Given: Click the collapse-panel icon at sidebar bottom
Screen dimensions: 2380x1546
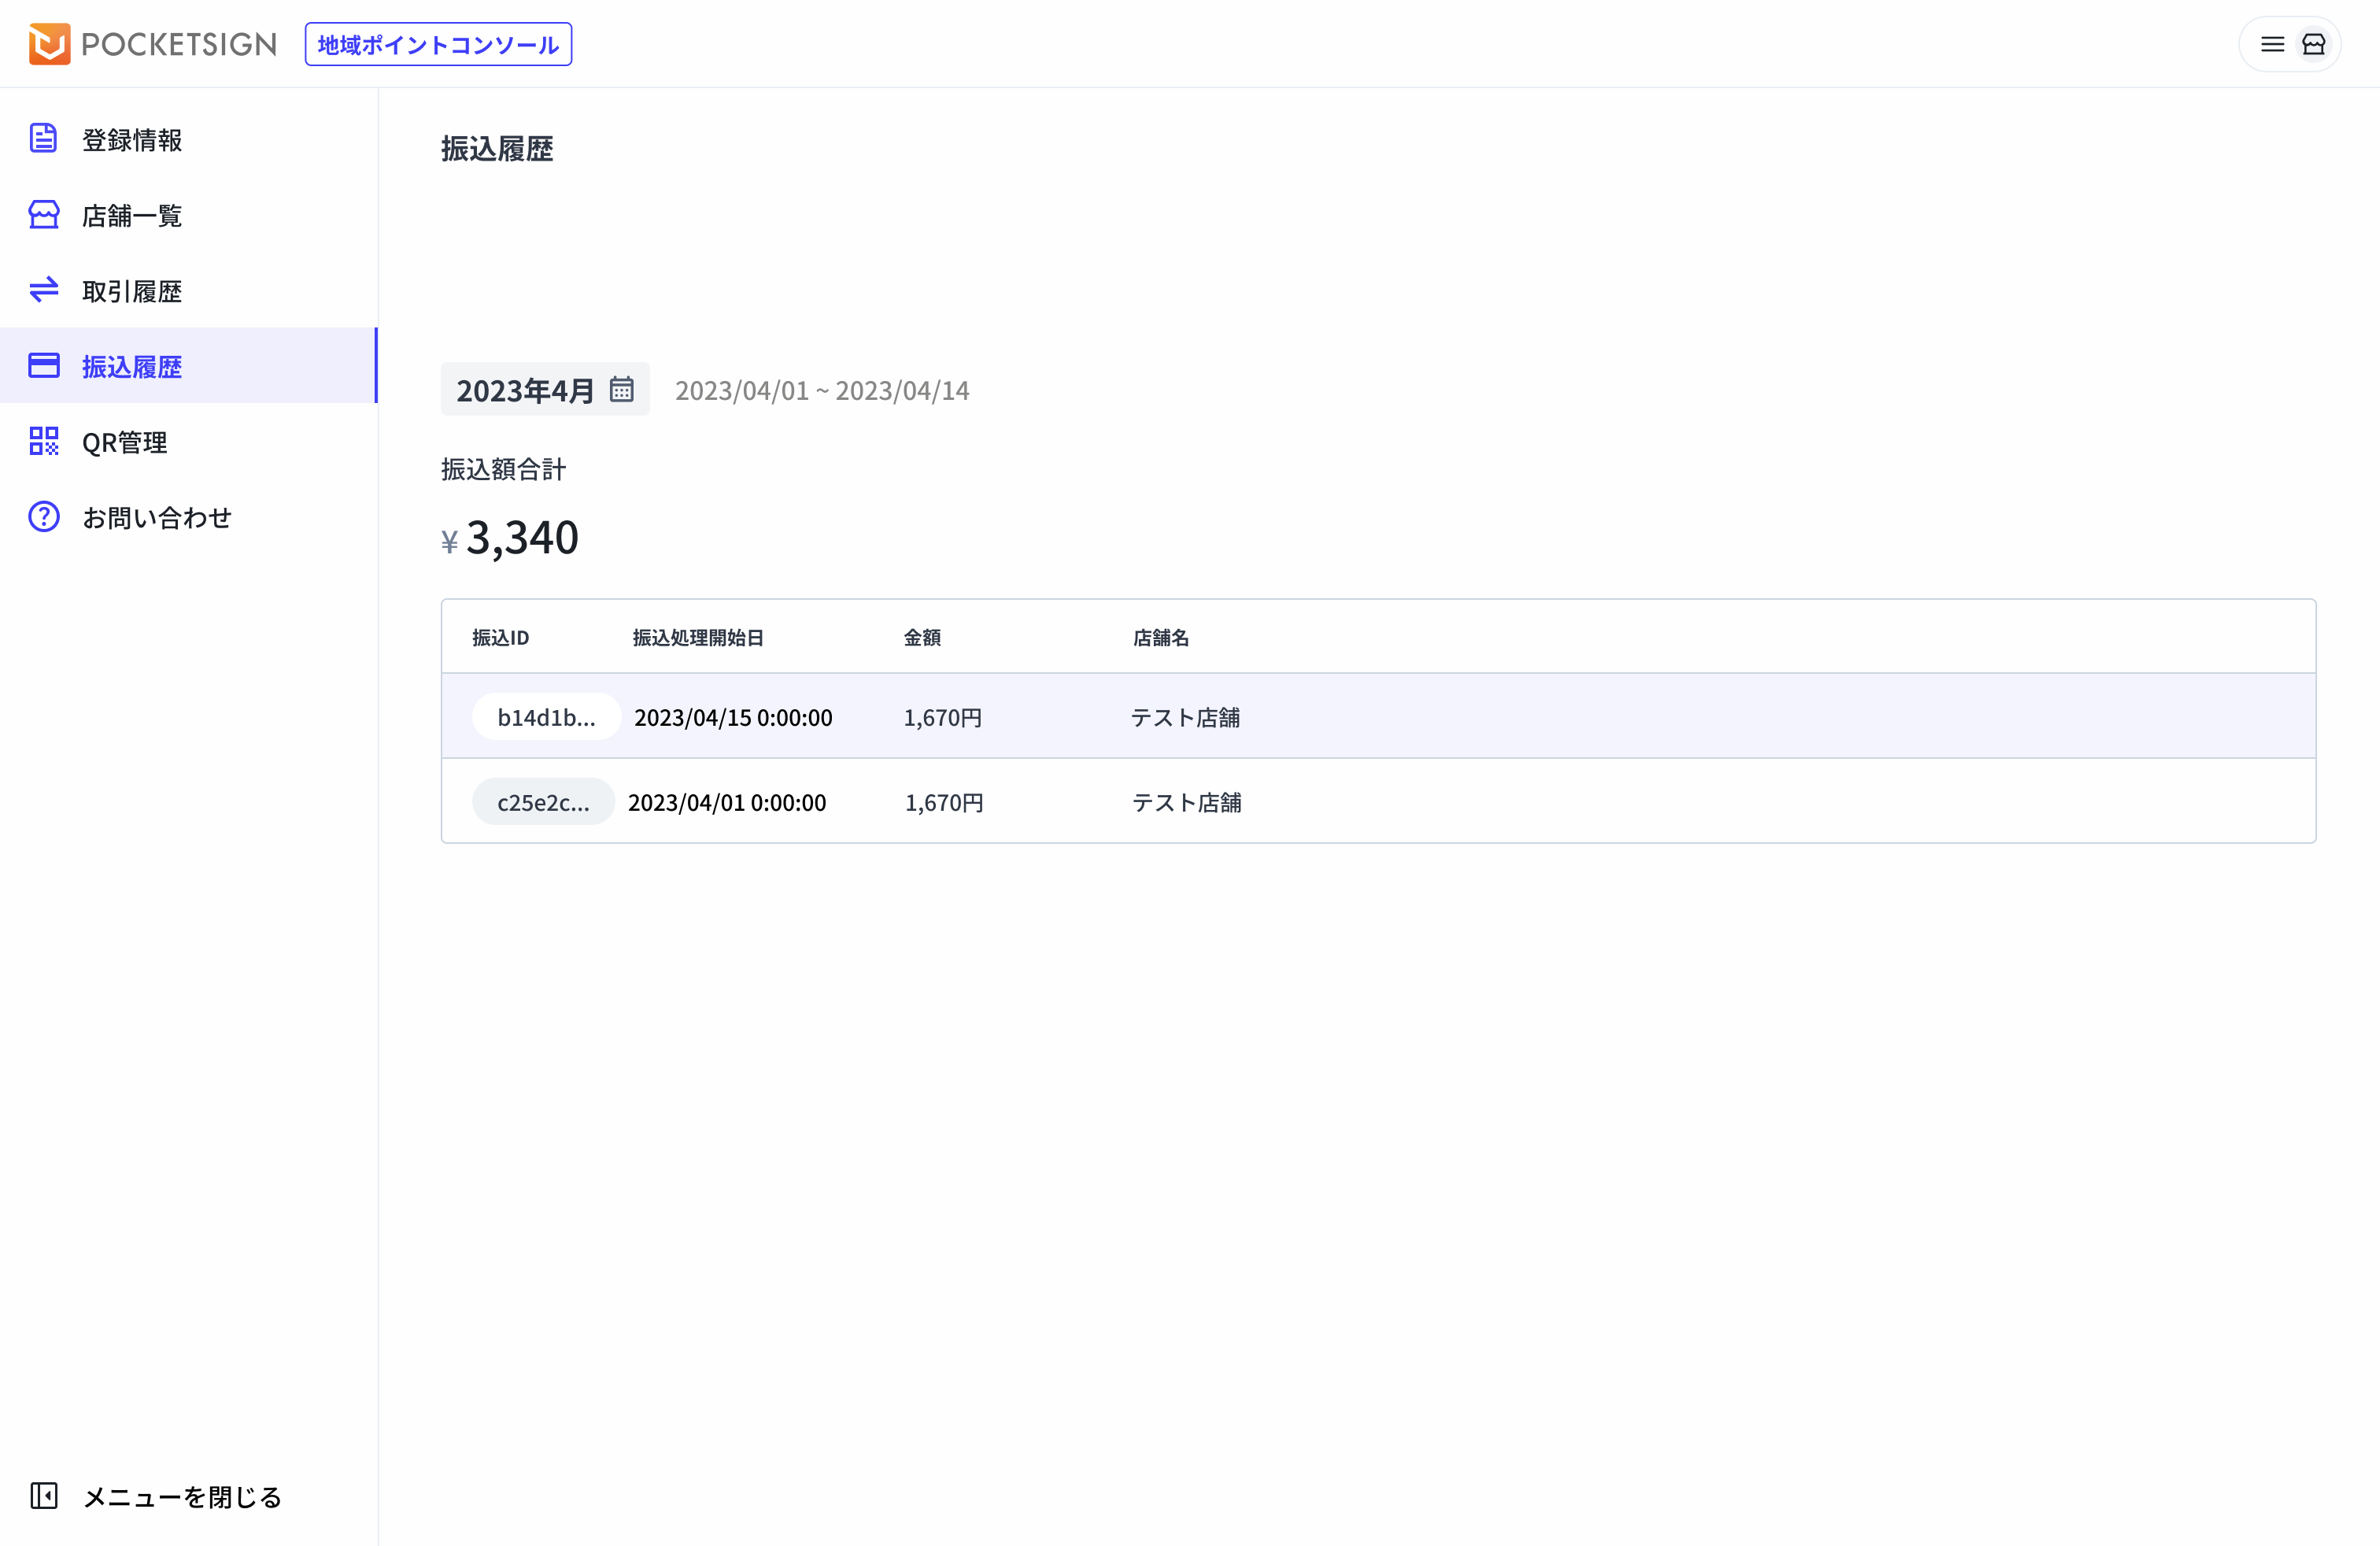Looking at the screenshot, I should [43, 1496].
